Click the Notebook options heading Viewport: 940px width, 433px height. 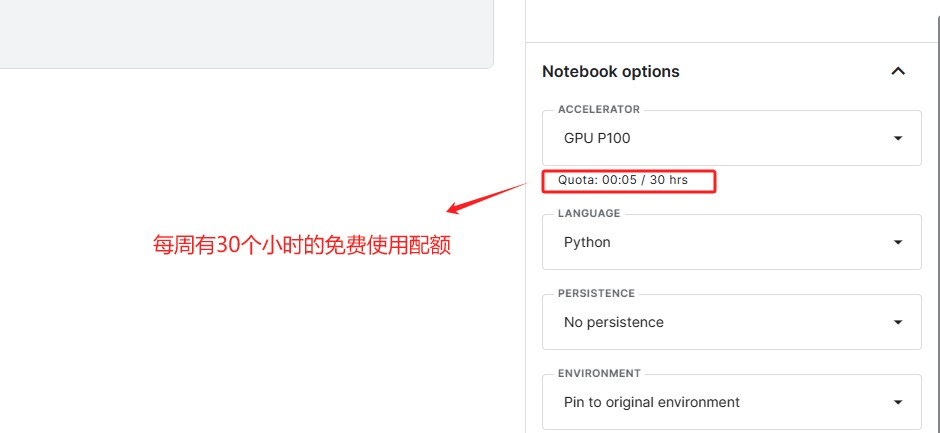tap(610, 72)
